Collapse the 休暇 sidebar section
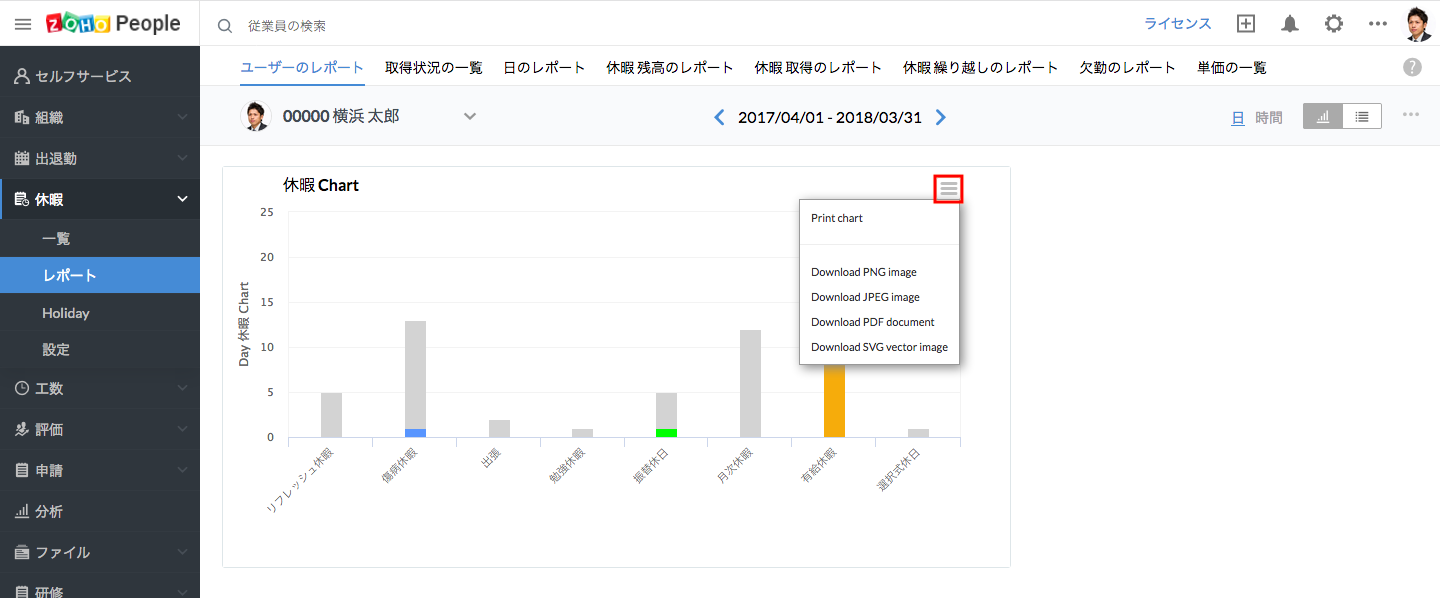 (182, 200)
